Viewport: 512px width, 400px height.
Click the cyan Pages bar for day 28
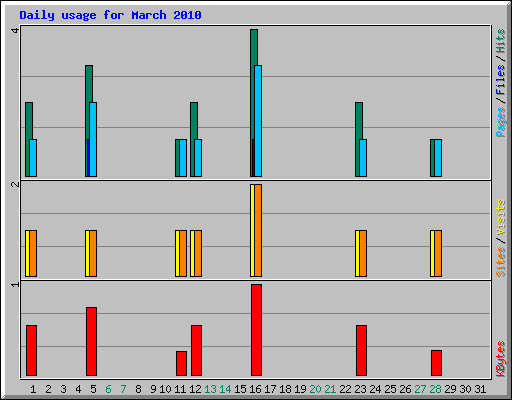pyautogui.click(x=438, y=158)
